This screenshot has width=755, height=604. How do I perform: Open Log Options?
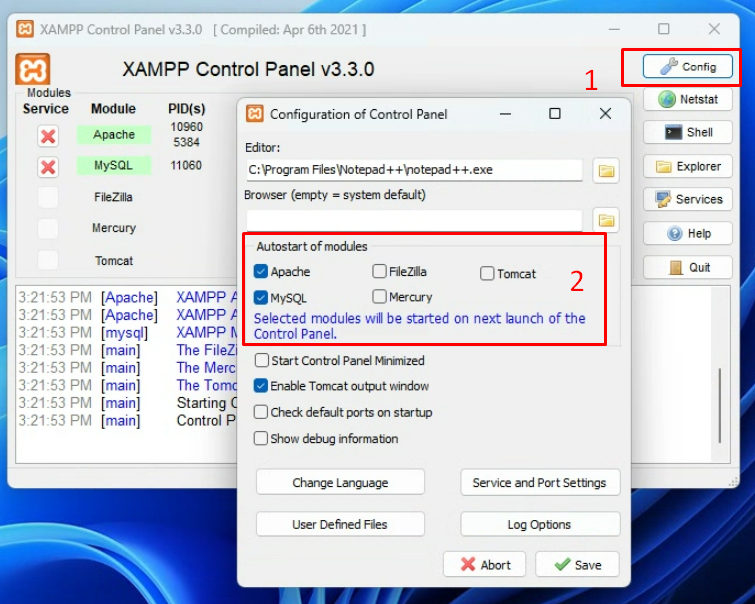[x=540, y=524]
